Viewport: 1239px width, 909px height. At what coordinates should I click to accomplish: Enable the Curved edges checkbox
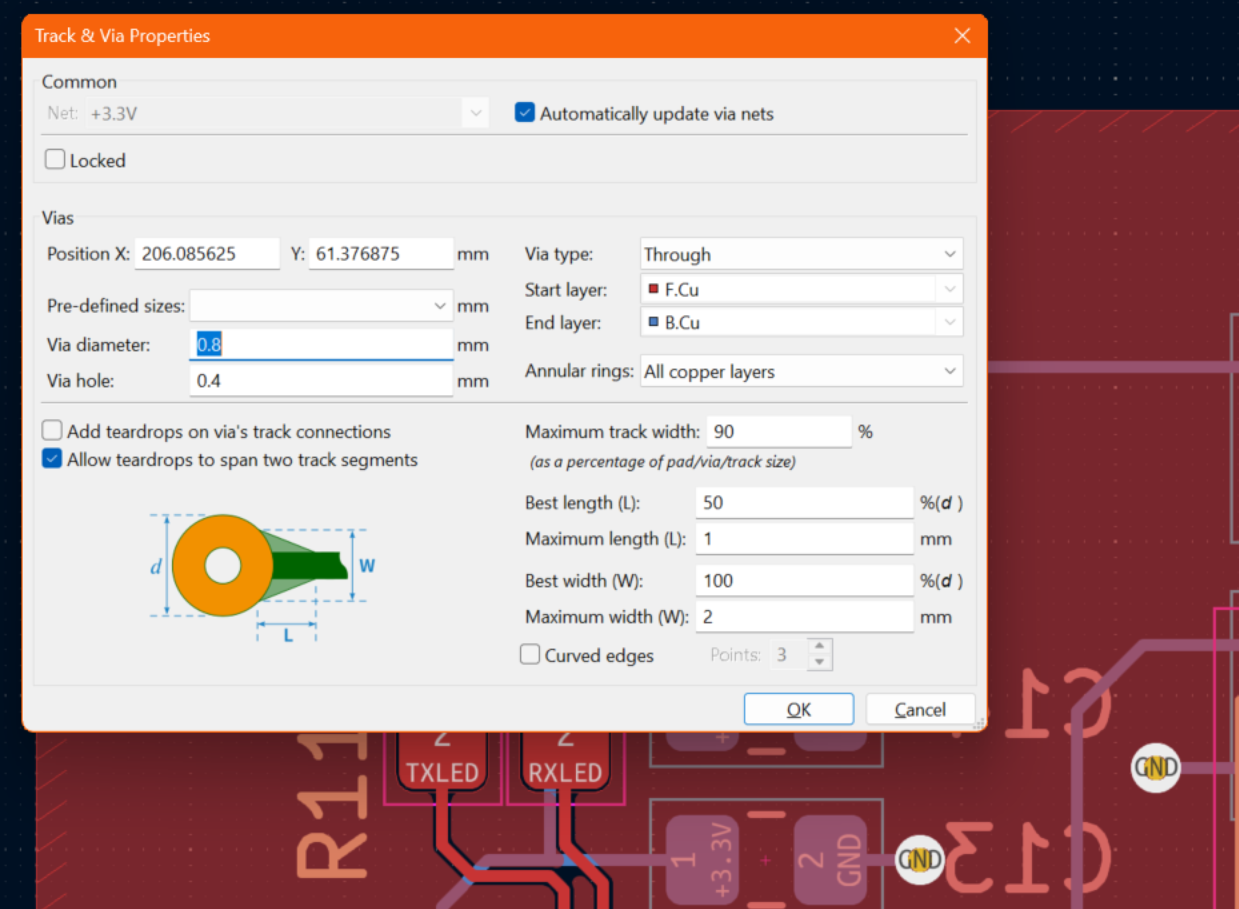point(531,655)
